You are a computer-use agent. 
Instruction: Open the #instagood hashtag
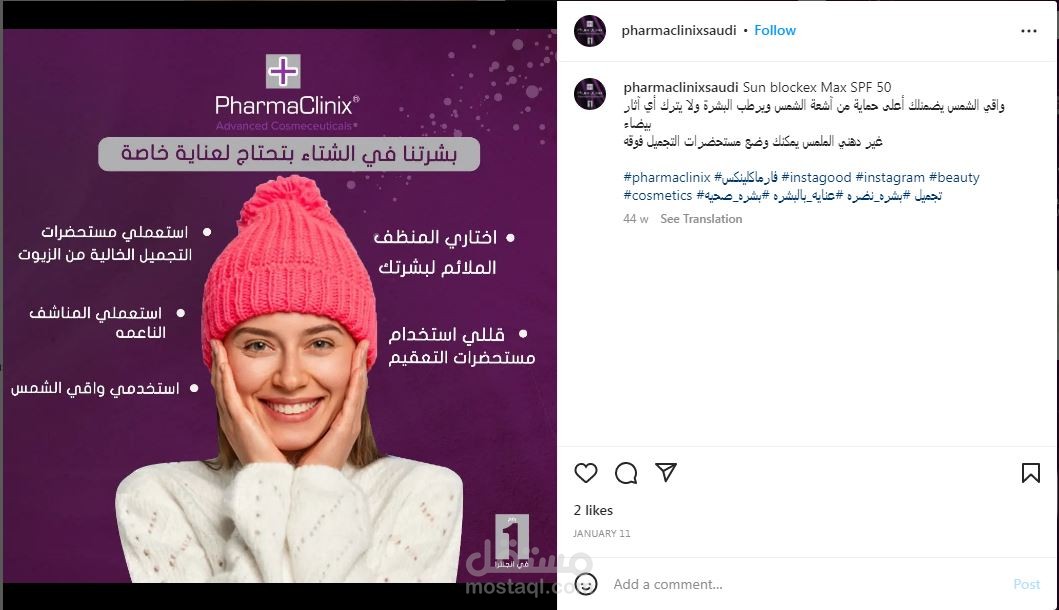[x=816, y=178]
